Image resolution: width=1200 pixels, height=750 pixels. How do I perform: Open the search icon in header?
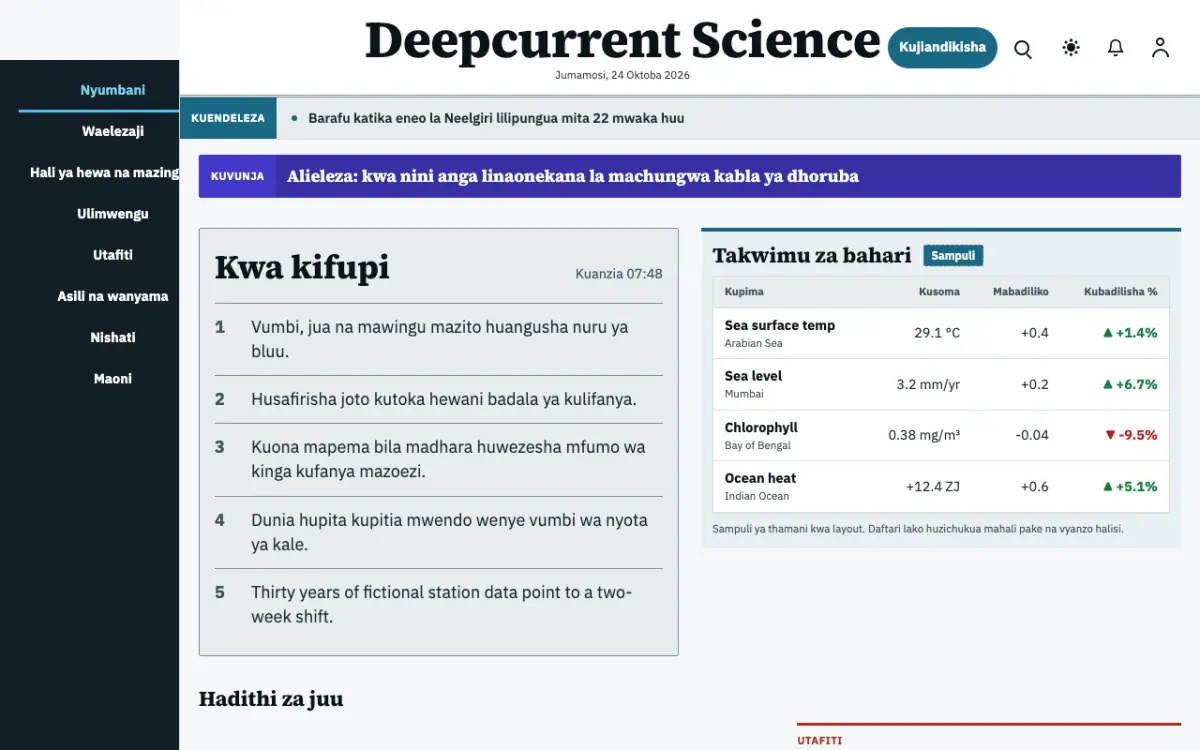tap(1023, 48)
